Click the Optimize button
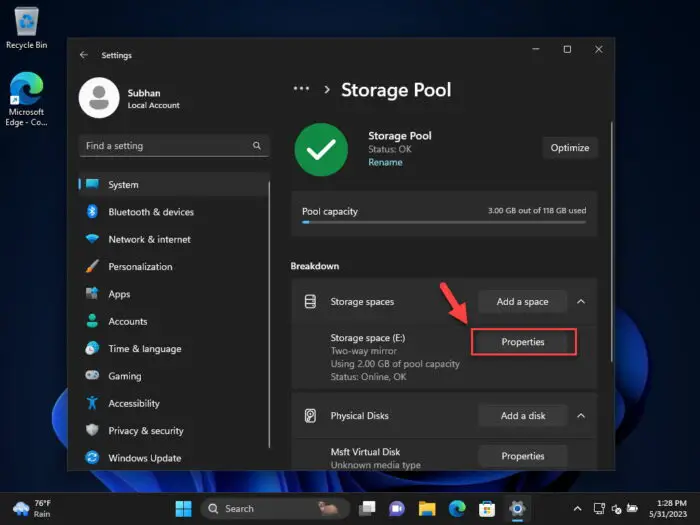Viewport: 700px width, 525px height. click(570, 148)
